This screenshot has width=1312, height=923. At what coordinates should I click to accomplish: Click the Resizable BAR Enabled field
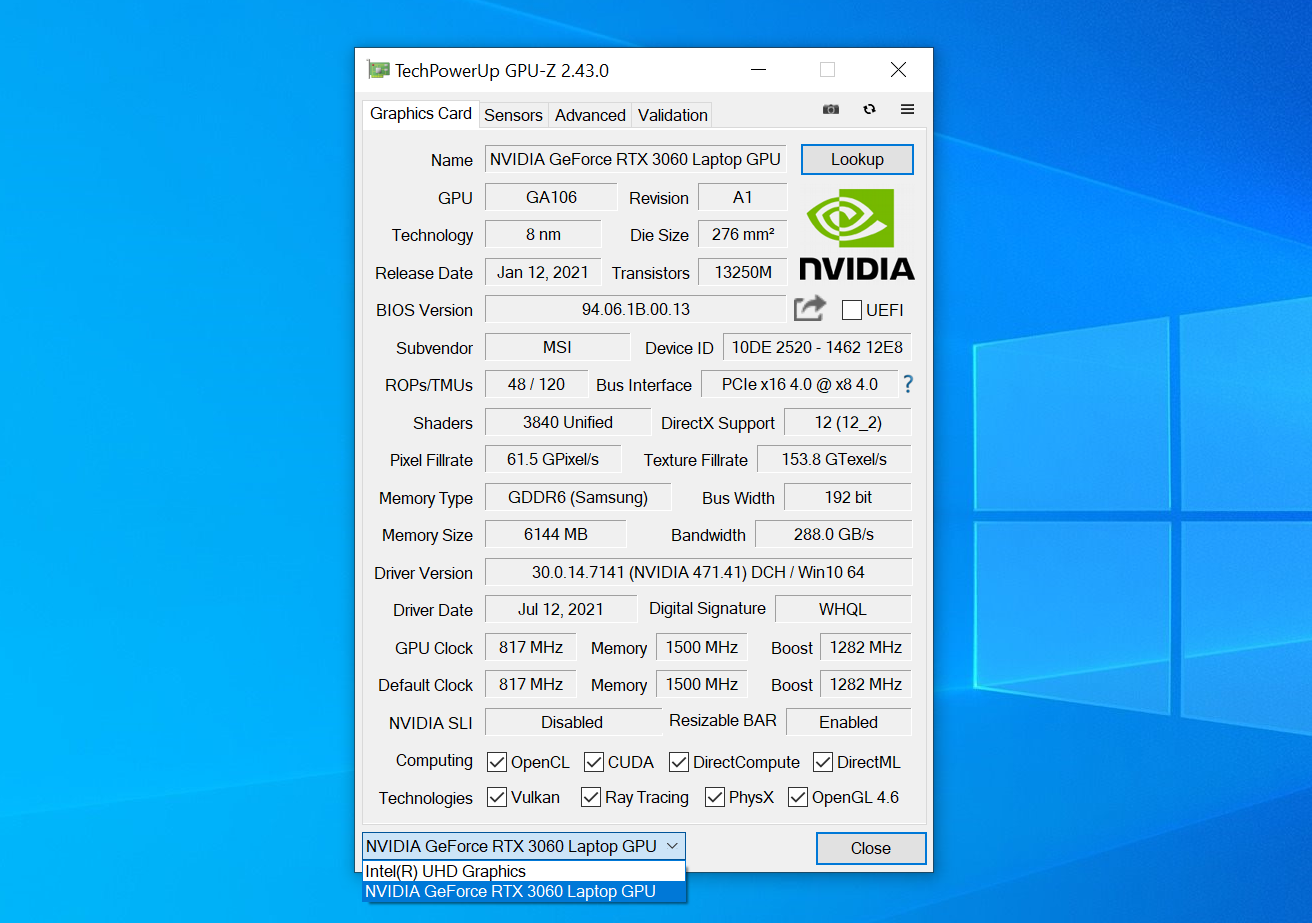click(848, 722)
